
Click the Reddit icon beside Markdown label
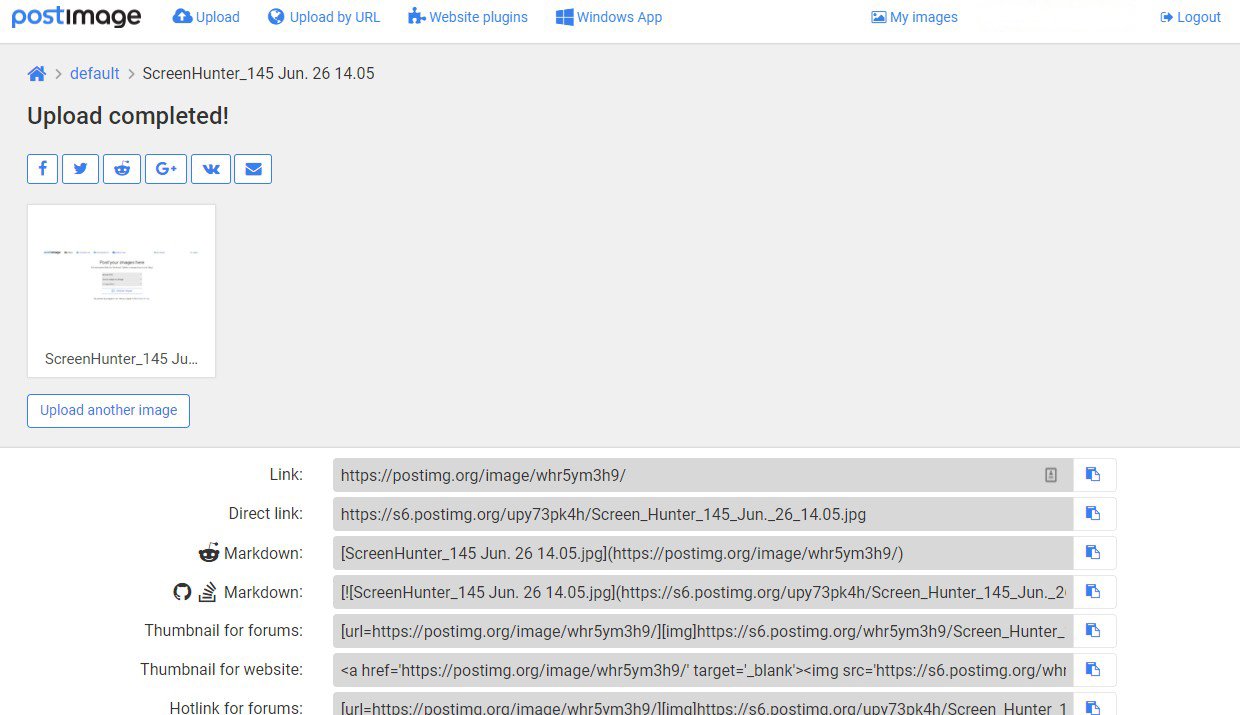point(209,553)
